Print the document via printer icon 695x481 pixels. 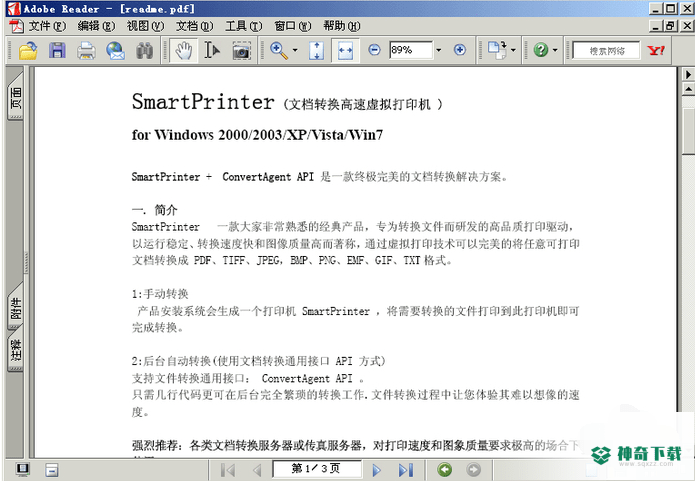(x=86, y=51)
